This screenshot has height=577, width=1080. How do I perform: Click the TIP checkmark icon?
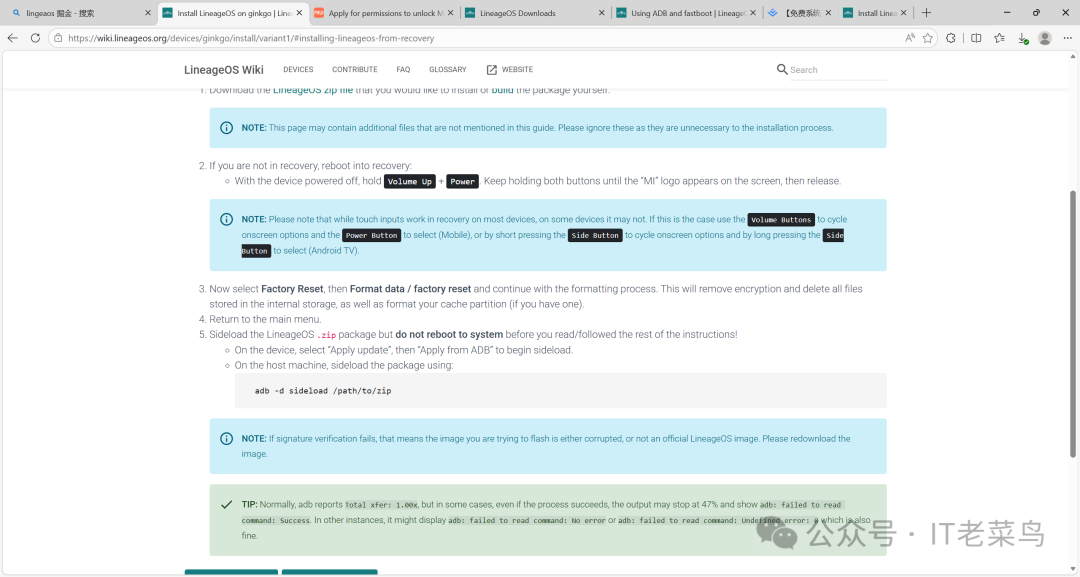pos(226,505)
